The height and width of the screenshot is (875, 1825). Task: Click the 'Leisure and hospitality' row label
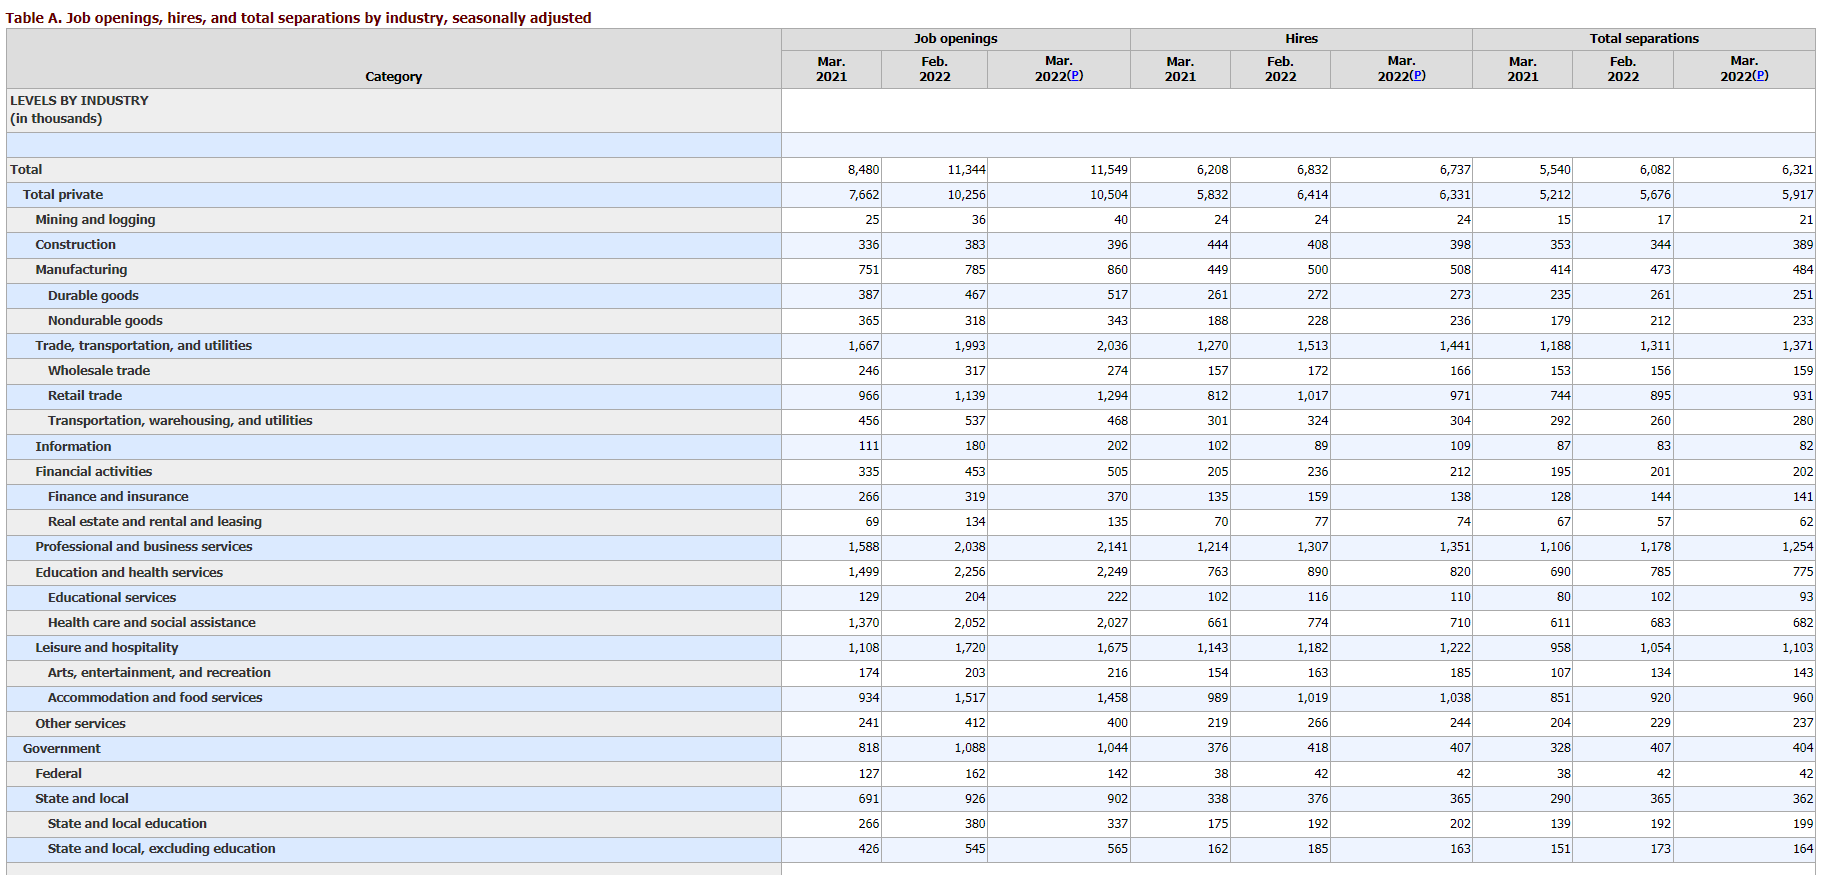(107, 648)
